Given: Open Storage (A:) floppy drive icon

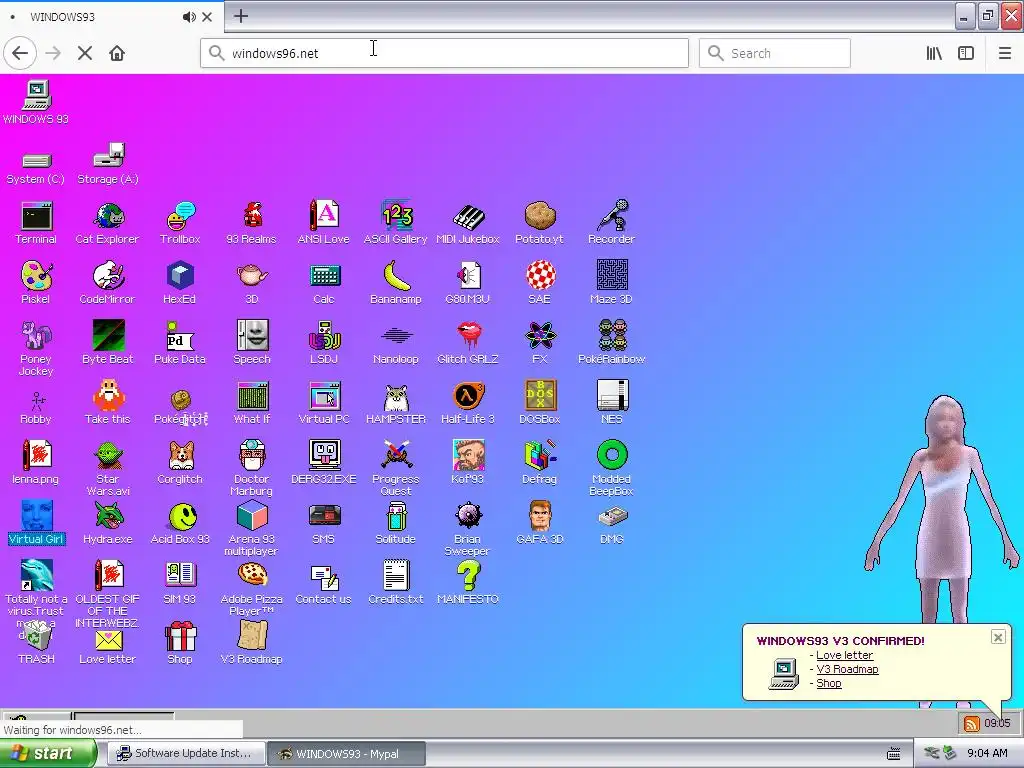Looking at the screenshot, I should point(108,163).
